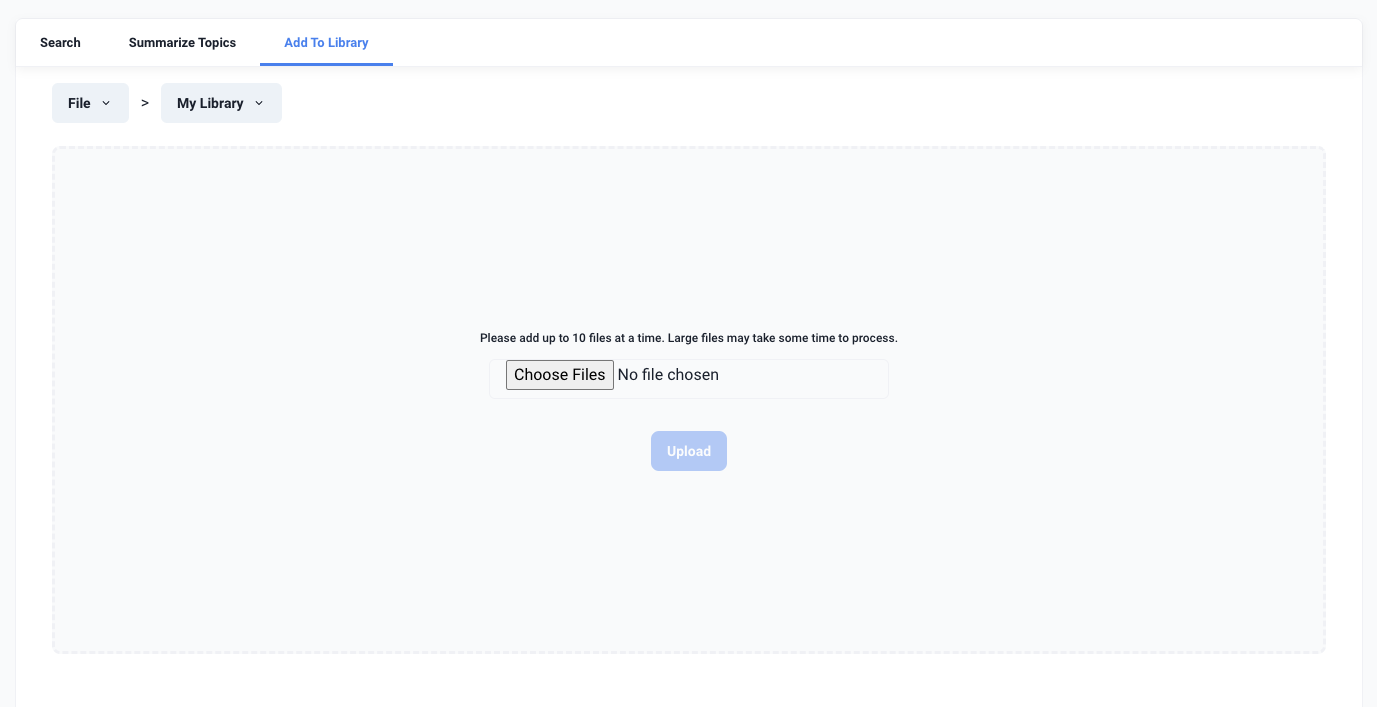Select the Add To Library tab
This screenshot has width=1377, height=707.
[326, 43]
